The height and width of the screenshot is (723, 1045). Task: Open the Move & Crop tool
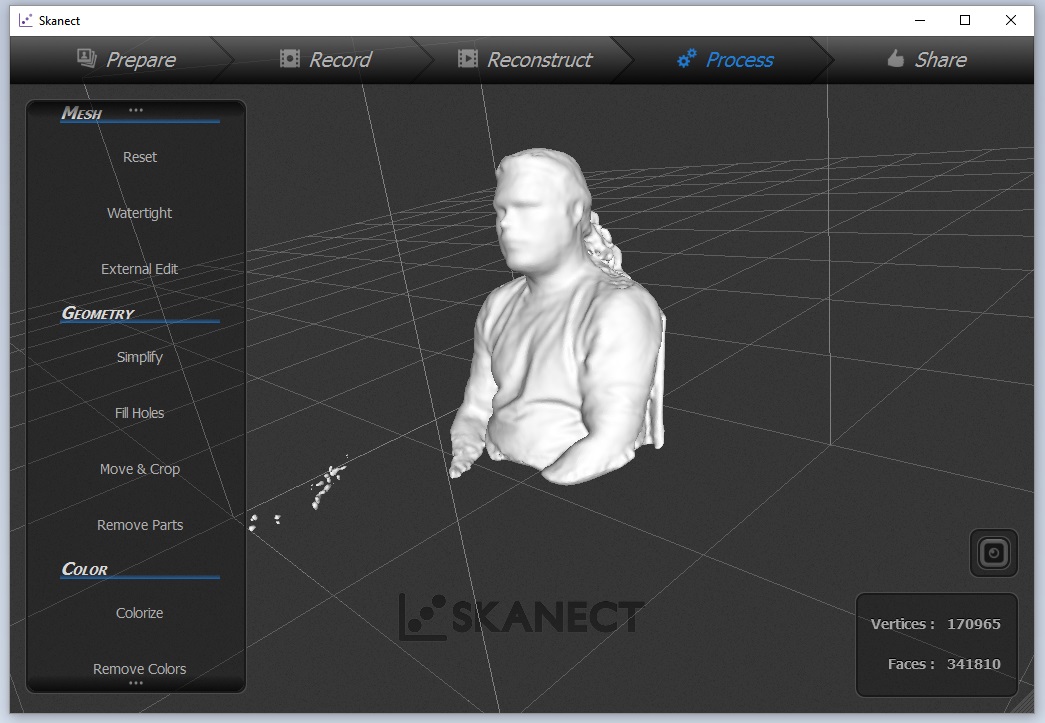pyautogui.click(x=139, y=469)
